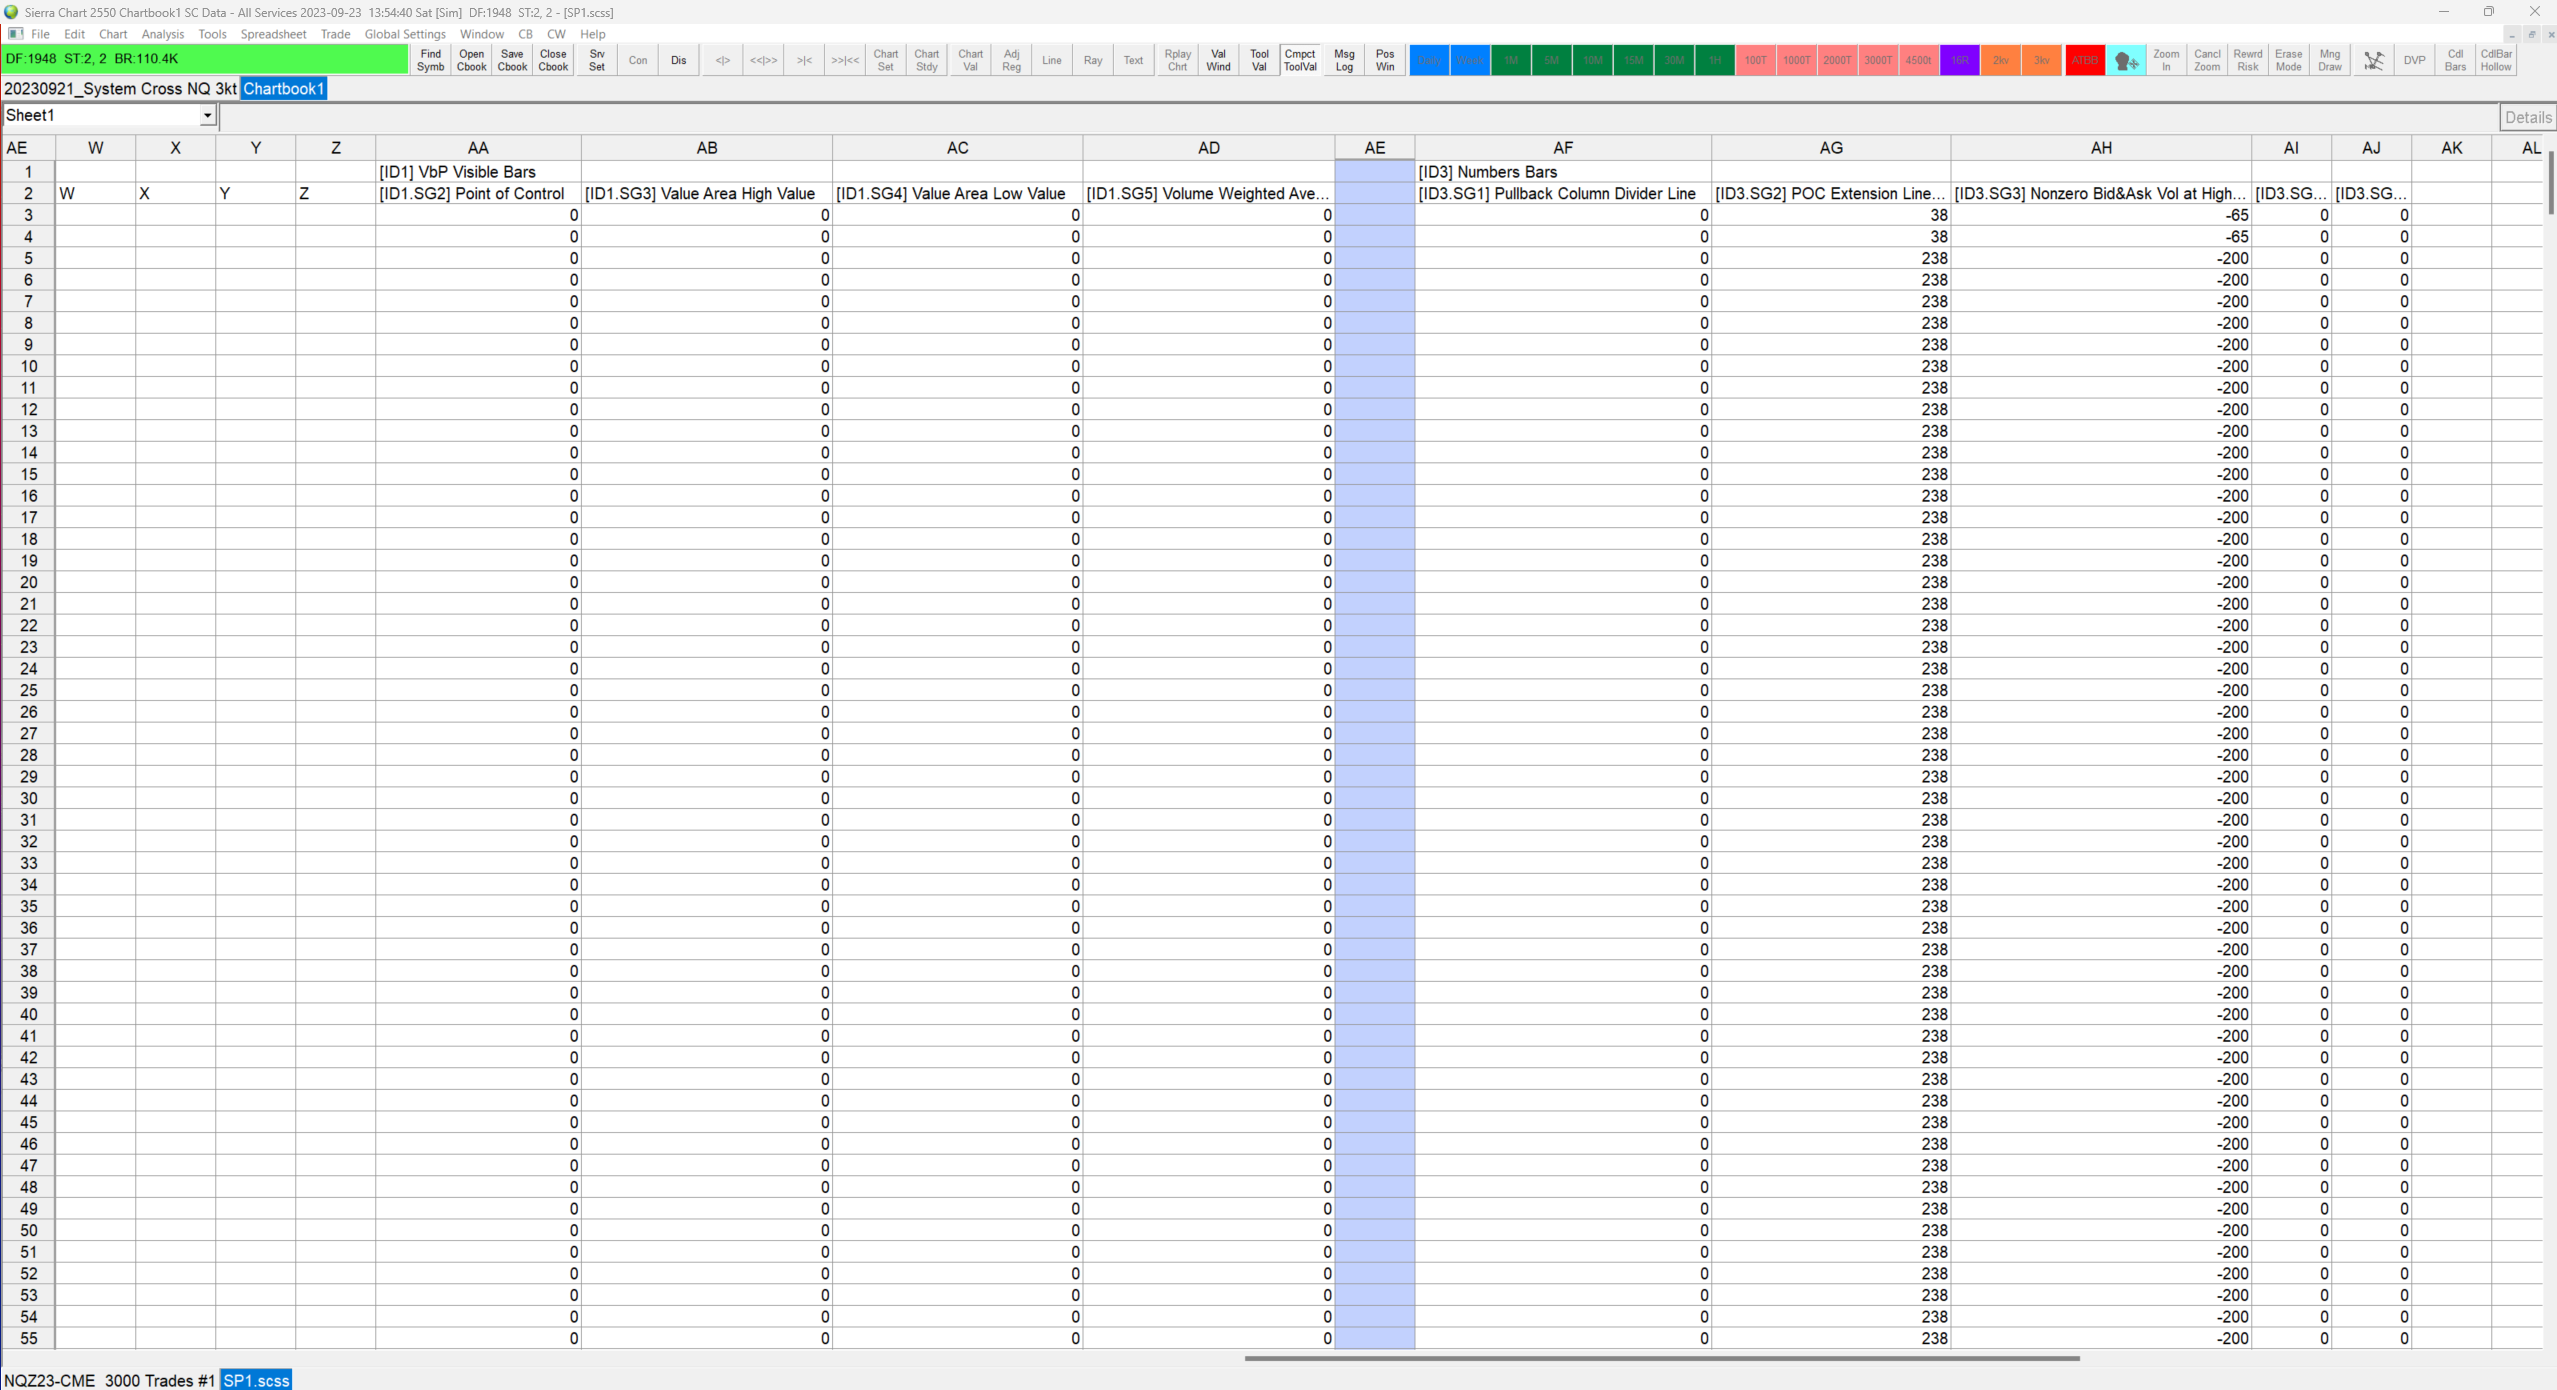Toggle Erase Mode in toolbar
Viewport: 2557px width, 1390px height.
coord(2288,61)
